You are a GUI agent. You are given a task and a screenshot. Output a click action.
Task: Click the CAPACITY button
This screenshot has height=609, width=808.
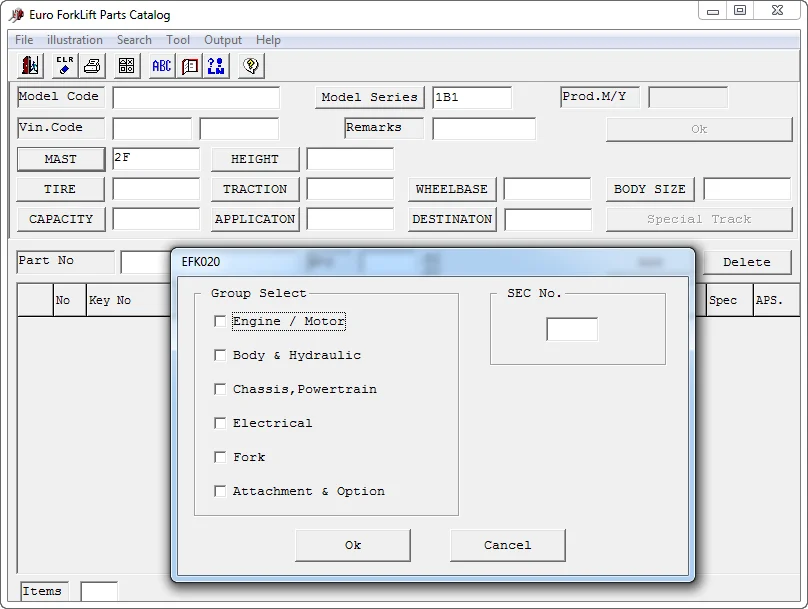61,219
